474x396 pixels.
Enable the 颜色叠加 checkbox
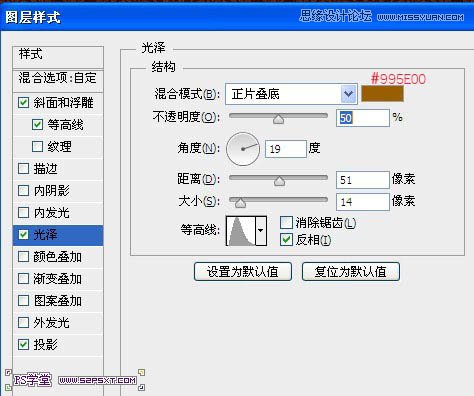pyautogui.click(x=23, y=257)
